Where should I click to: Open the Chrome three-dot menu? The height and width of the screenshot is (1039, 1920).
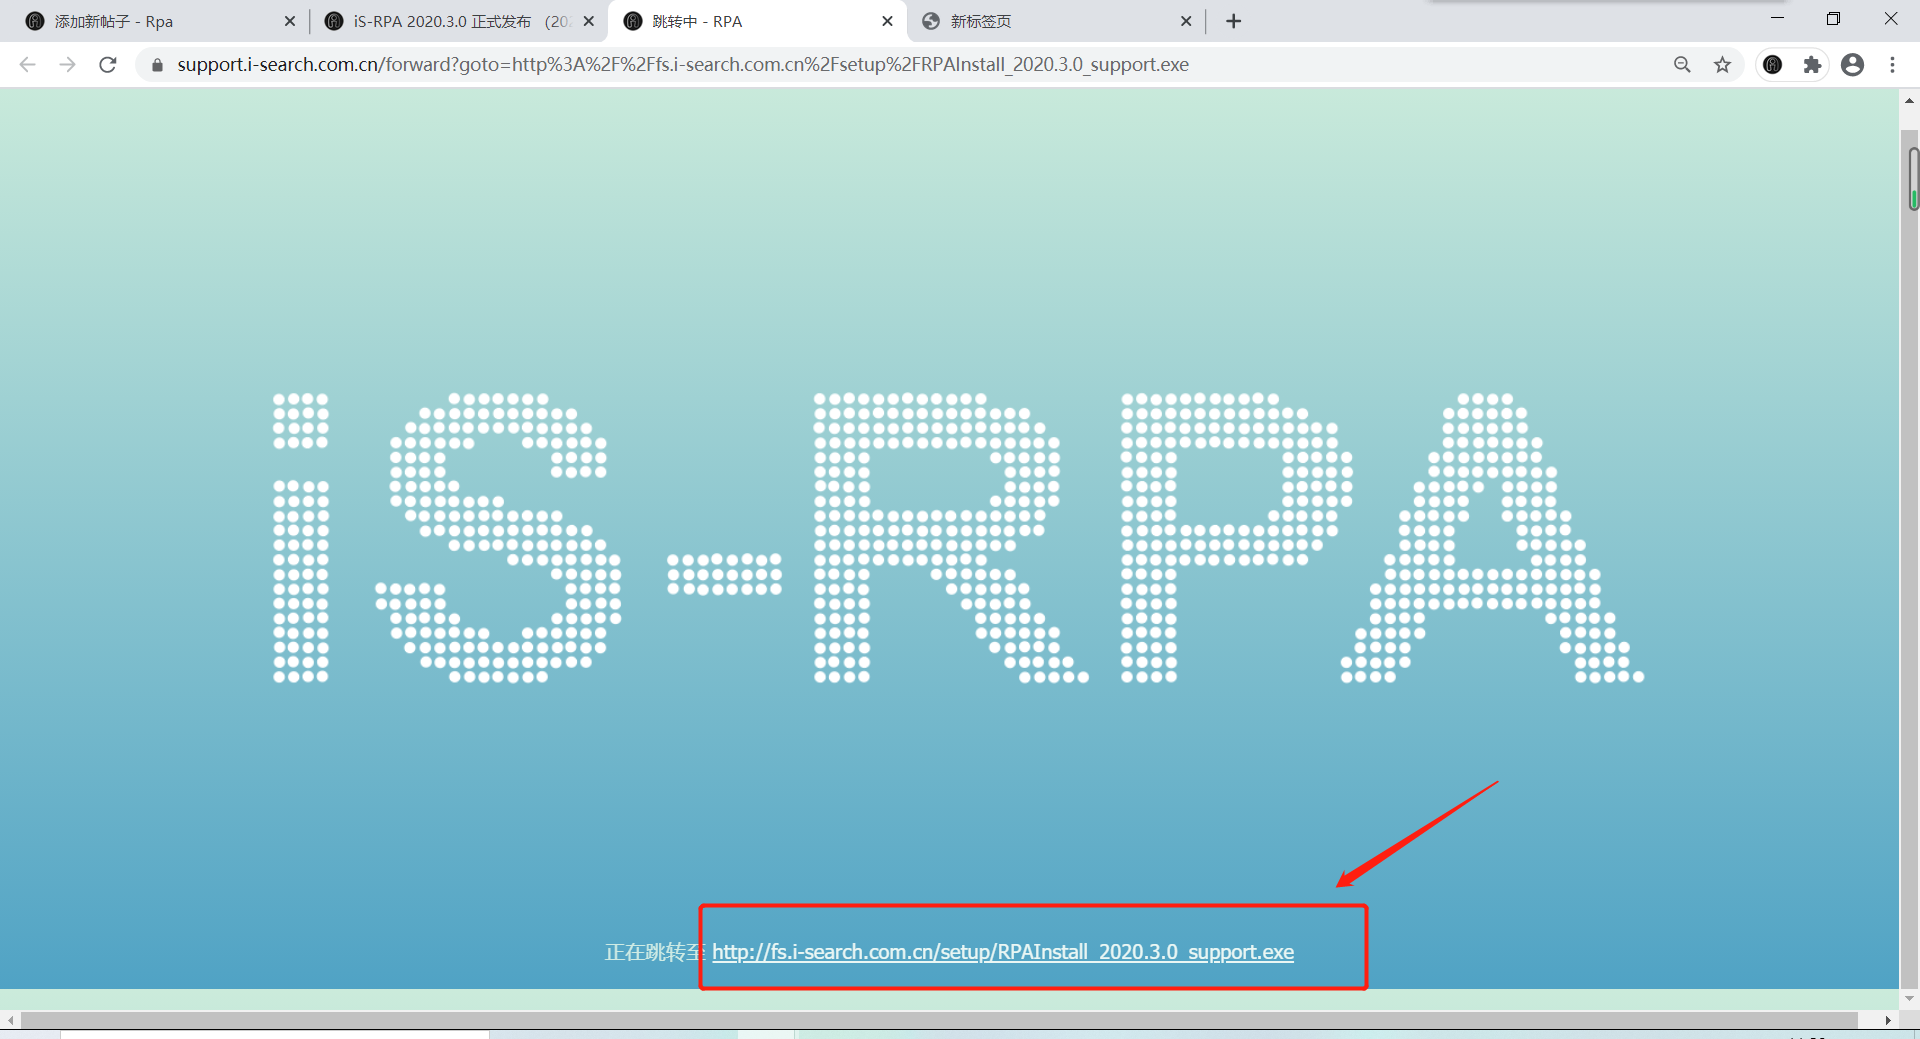1892,65
